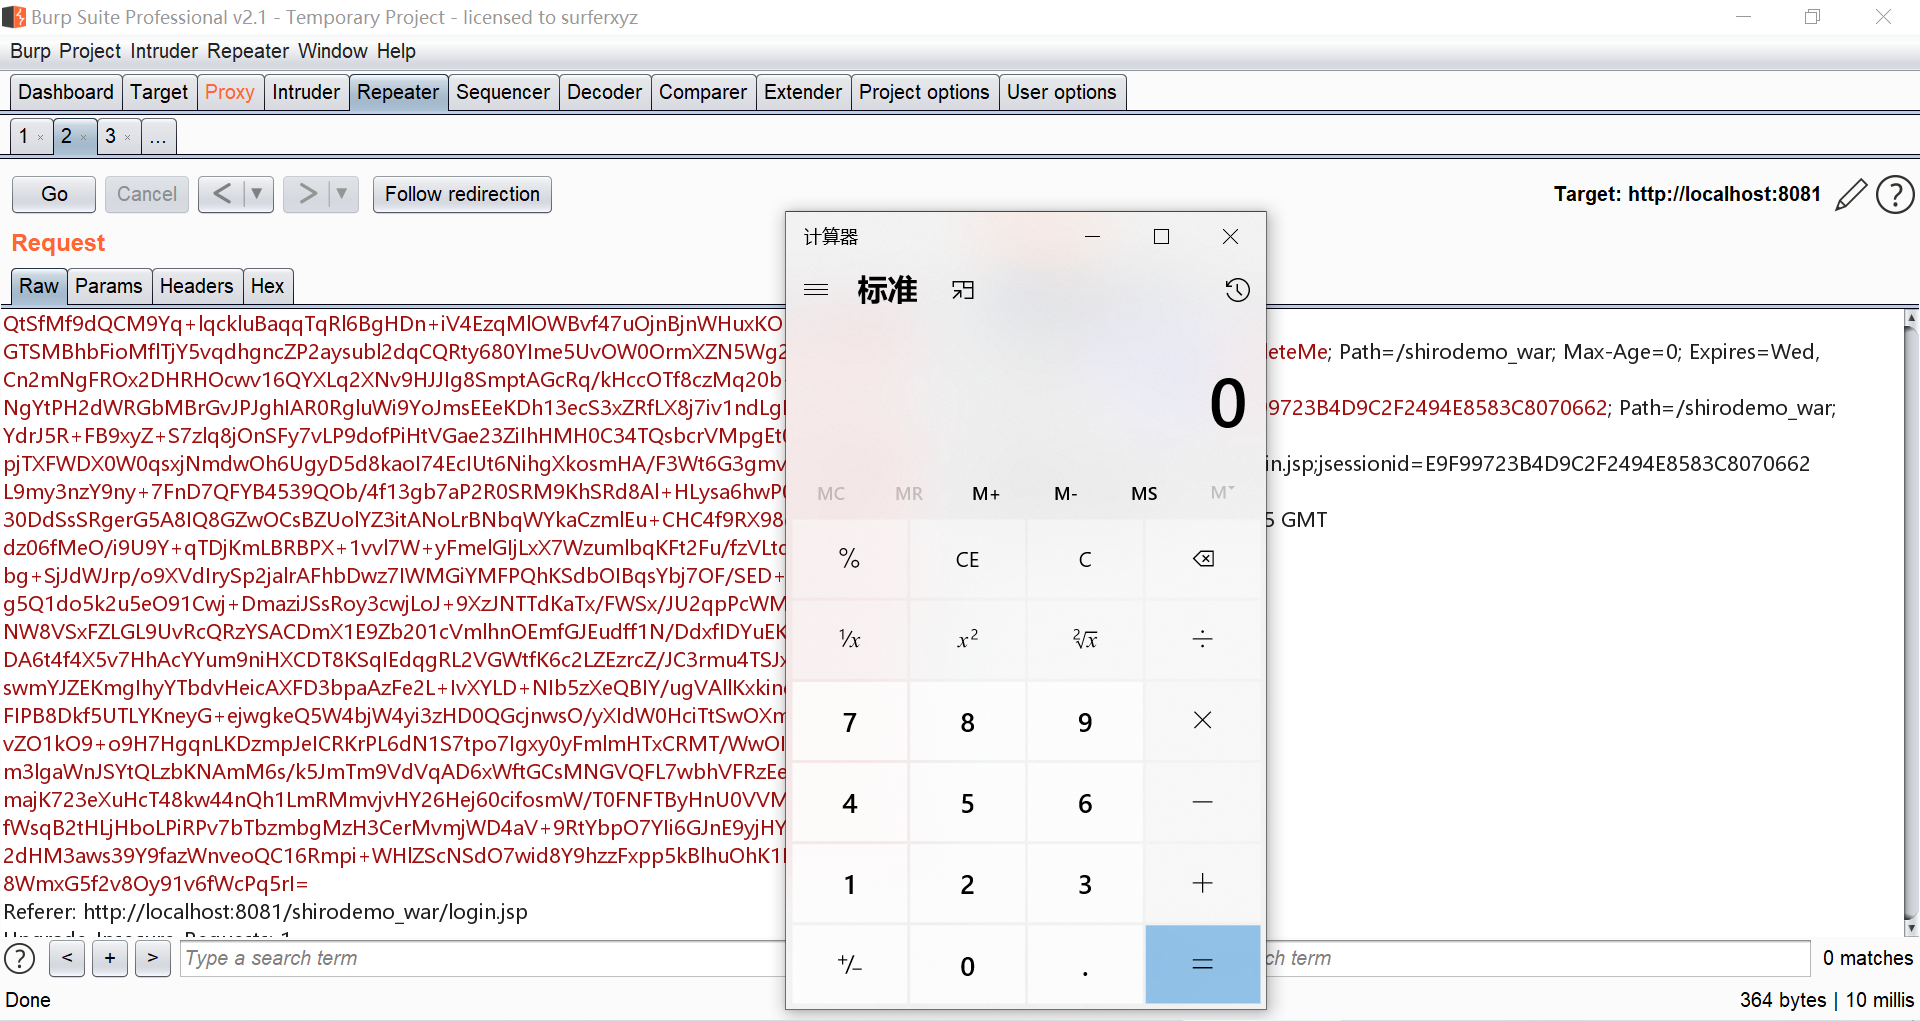The height and width of the screenshot is (1021, 1920).
Task: Open the Help menu
Action: tap(396, 51)
